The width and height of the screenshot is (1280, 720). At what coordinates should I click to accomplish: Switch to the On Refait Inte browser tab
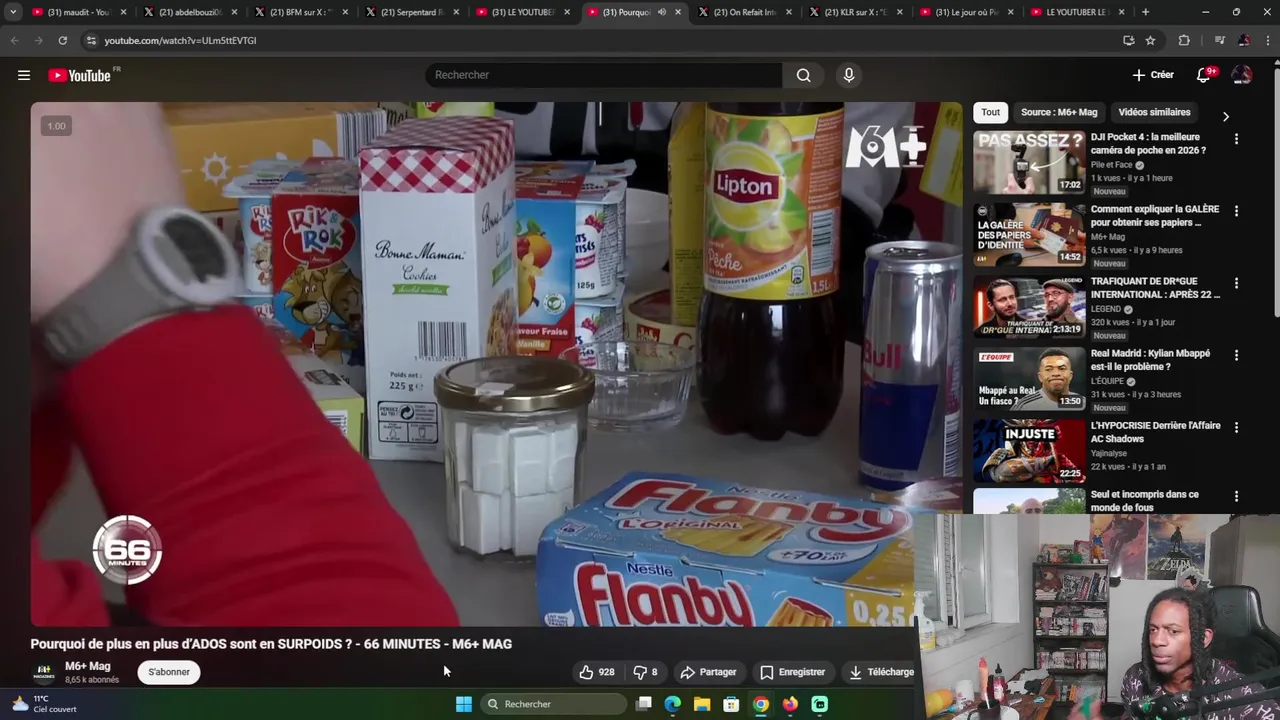[x=744, y=12]
